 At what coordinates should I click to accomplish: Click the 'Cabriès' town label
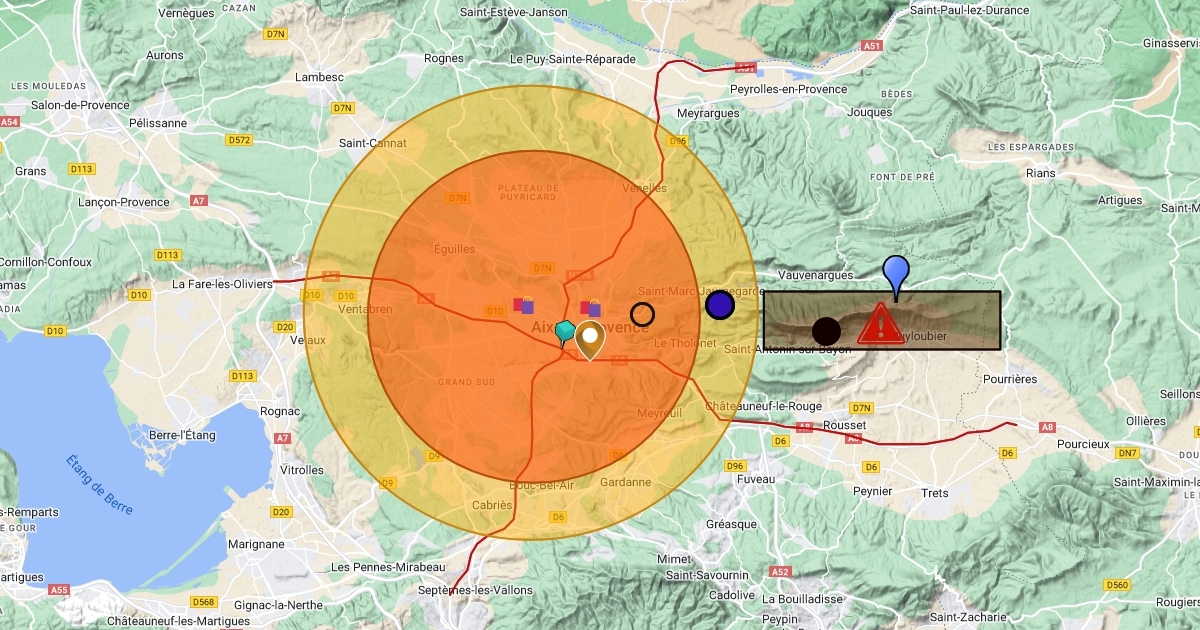pyautogui.click(x=491, y=505)
